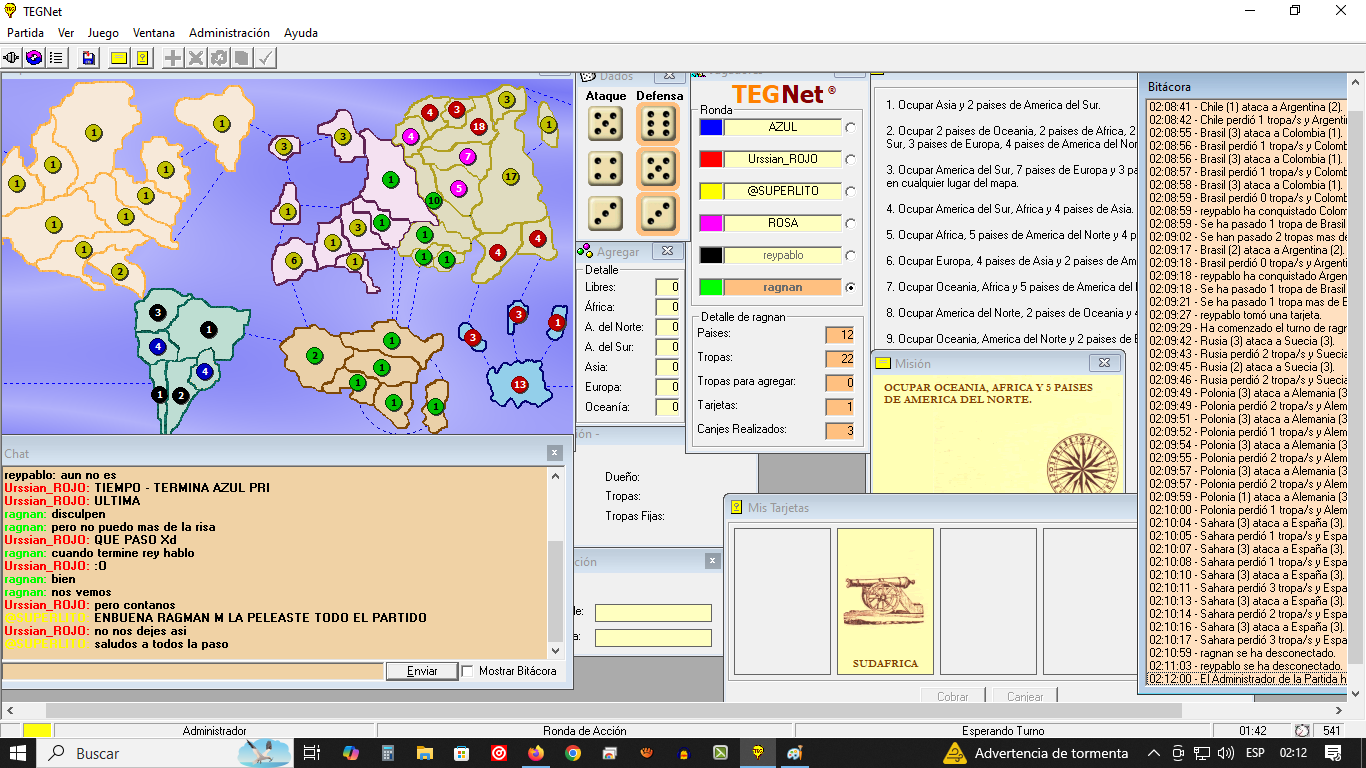Open the Calculator taskbar icon
Viewport: 1366px width, 768px height.
pyautogui.click(x=388, y=753)
